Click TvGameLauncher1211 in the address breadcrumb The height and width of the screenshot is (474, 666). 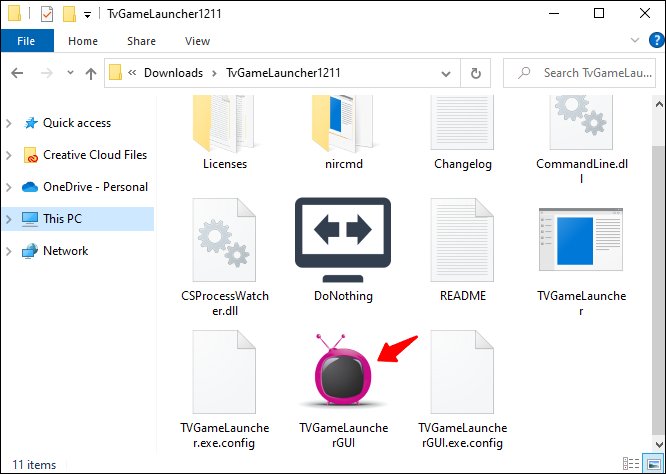[x=283, y=73]
